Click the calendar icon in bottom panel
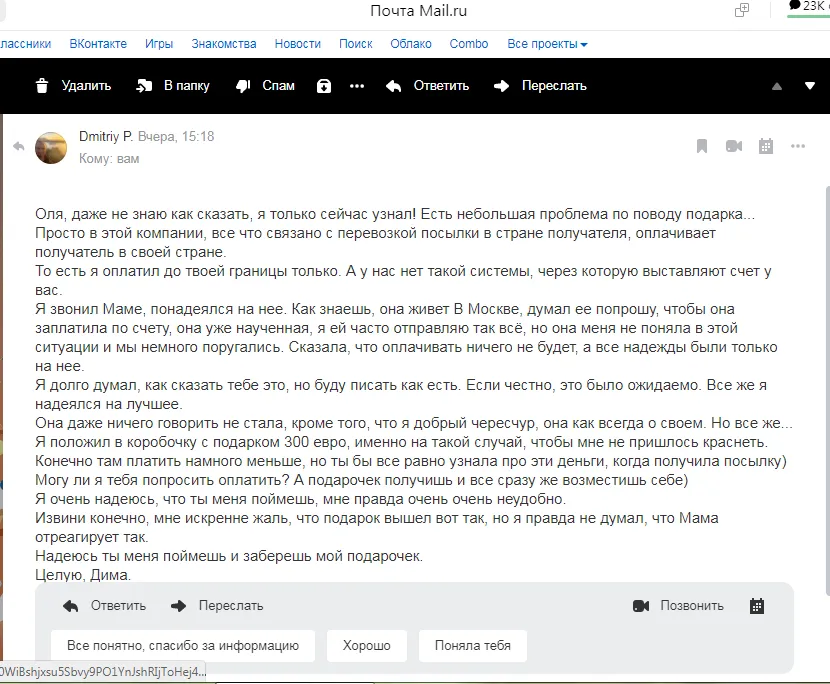Viewport: 830px width, 684px height. 757,606
